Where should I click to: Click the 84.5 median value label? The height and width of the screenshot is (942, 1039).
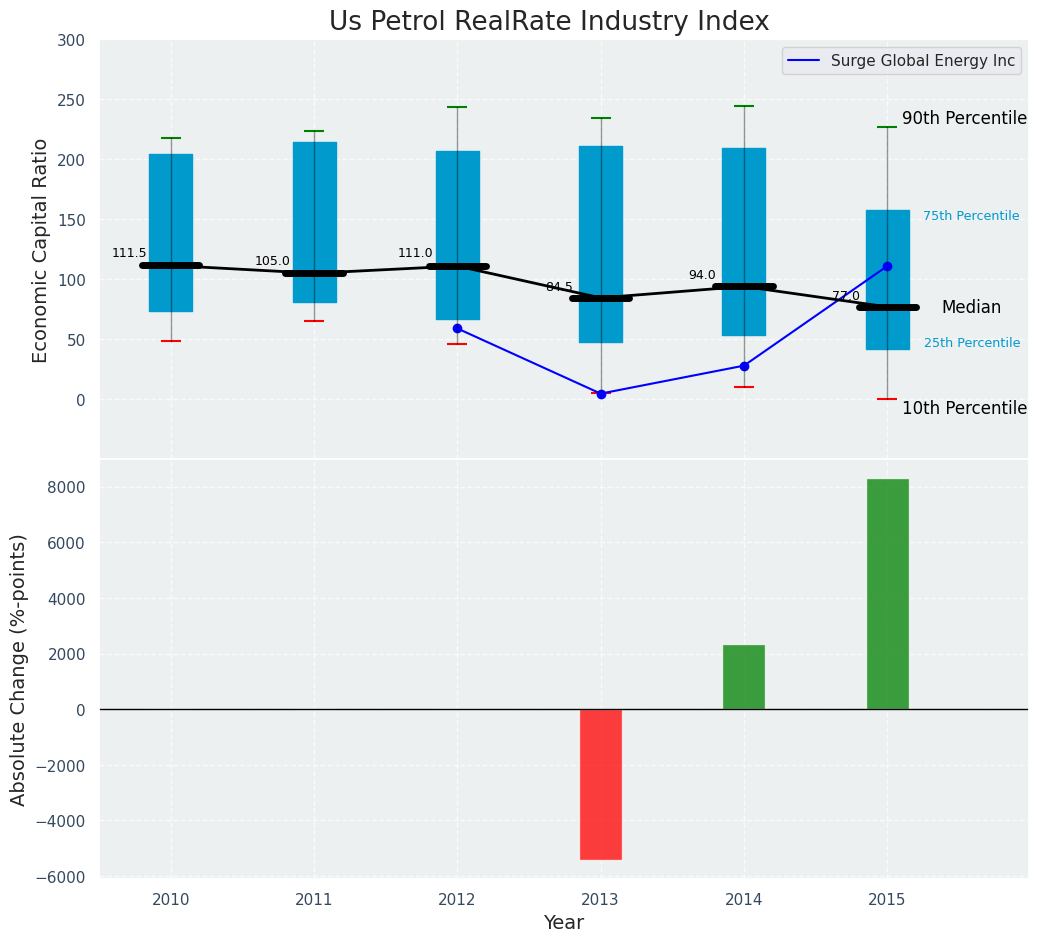(559, 287)
